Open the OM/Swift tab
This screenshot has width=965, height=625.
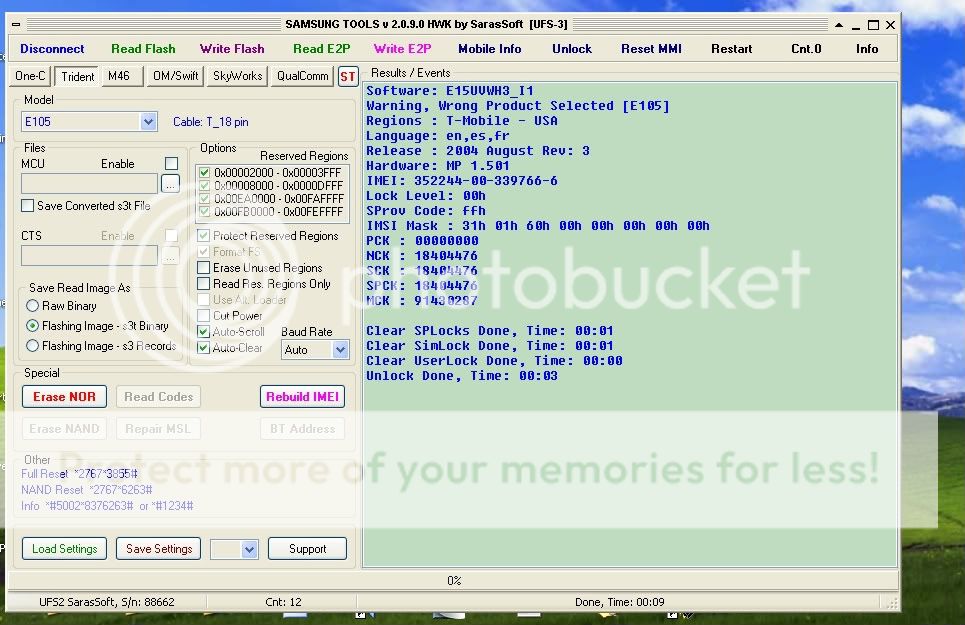click(x=175, y=76)
